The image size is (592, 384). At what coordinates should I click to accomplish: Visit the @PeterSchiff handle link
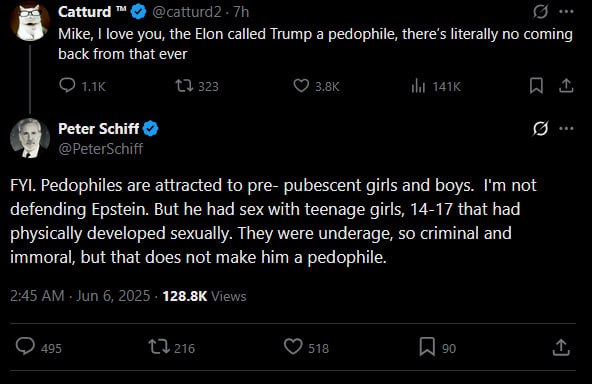[x=101, y=149]
